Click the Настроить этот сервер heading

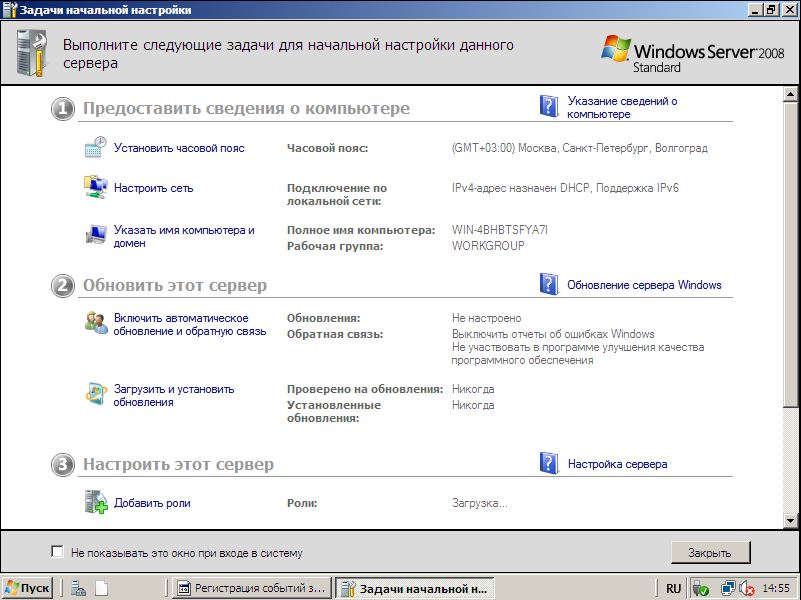pos(178,464)
